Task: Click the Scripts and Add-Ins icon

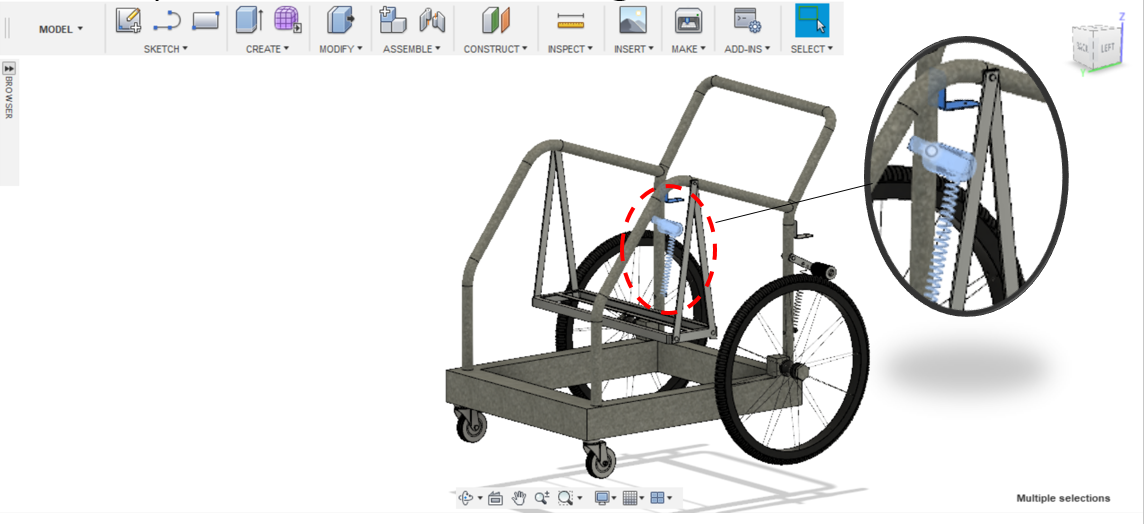Action: tap(747, 20)
